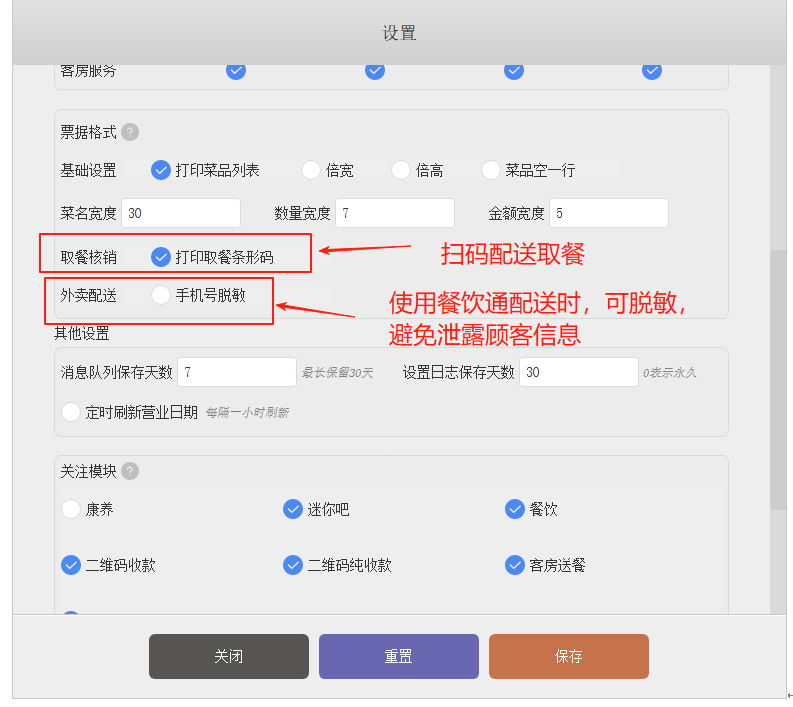This screenshot has width=793, height=707.
Task: Enable 手机号脱敏 for takeaway delivery
Action: 161,295
